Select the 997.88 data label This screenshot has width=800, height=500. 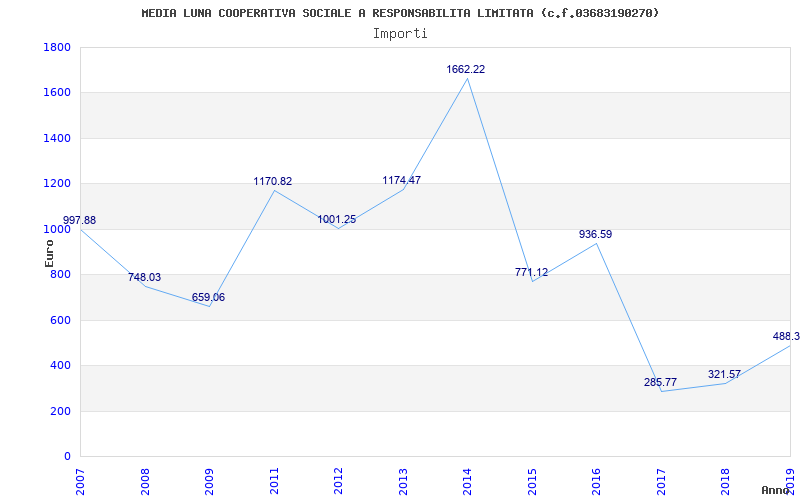(79, 220)
